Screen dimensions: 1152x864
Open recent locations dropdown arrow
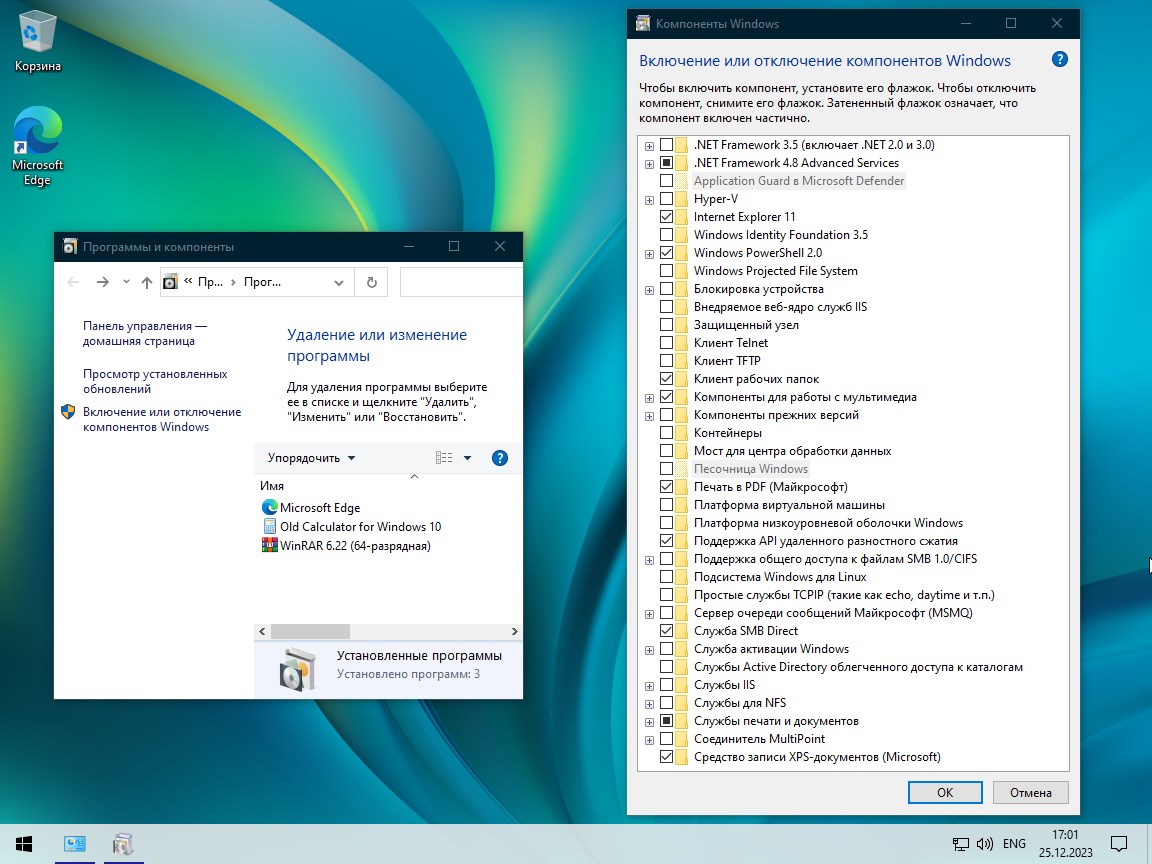(x=126, y=282)
